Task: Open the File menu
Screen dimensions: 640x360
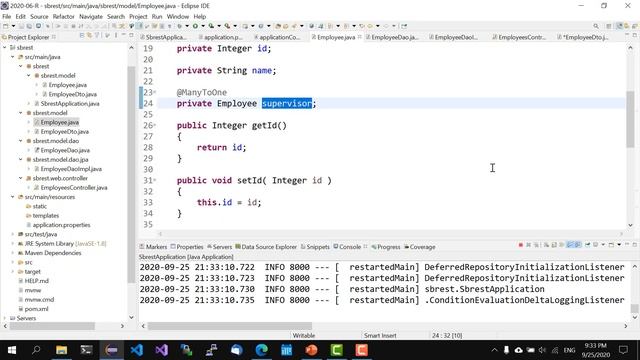Action: click(x=7, y=16)
